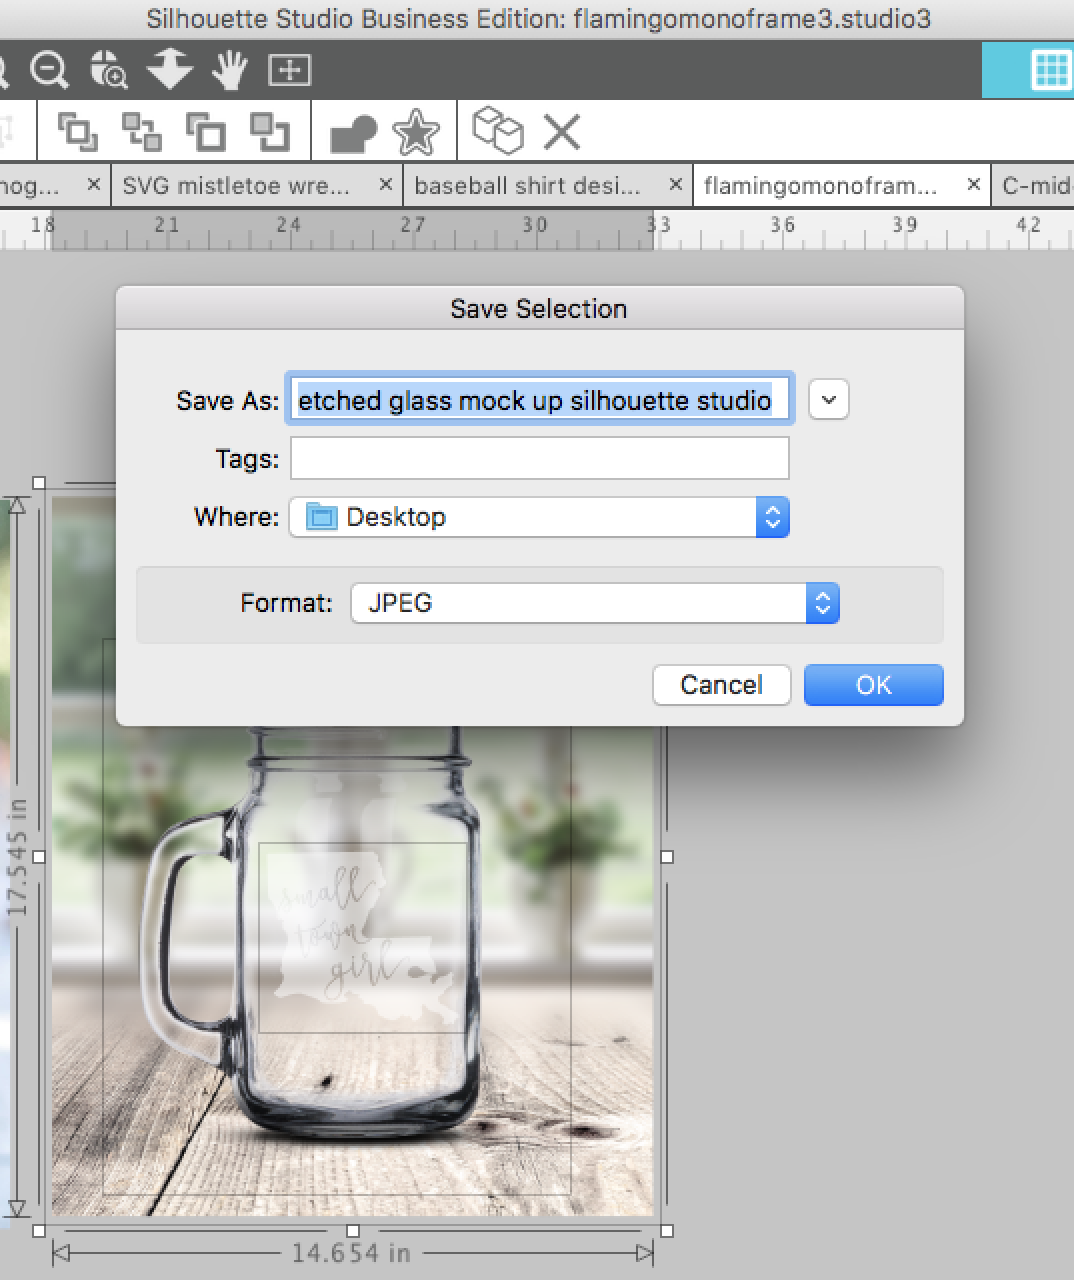This screenshot has height=1280, width=1074.
Task: Open the Format JPEG dropdown
Action: point(822,603)
